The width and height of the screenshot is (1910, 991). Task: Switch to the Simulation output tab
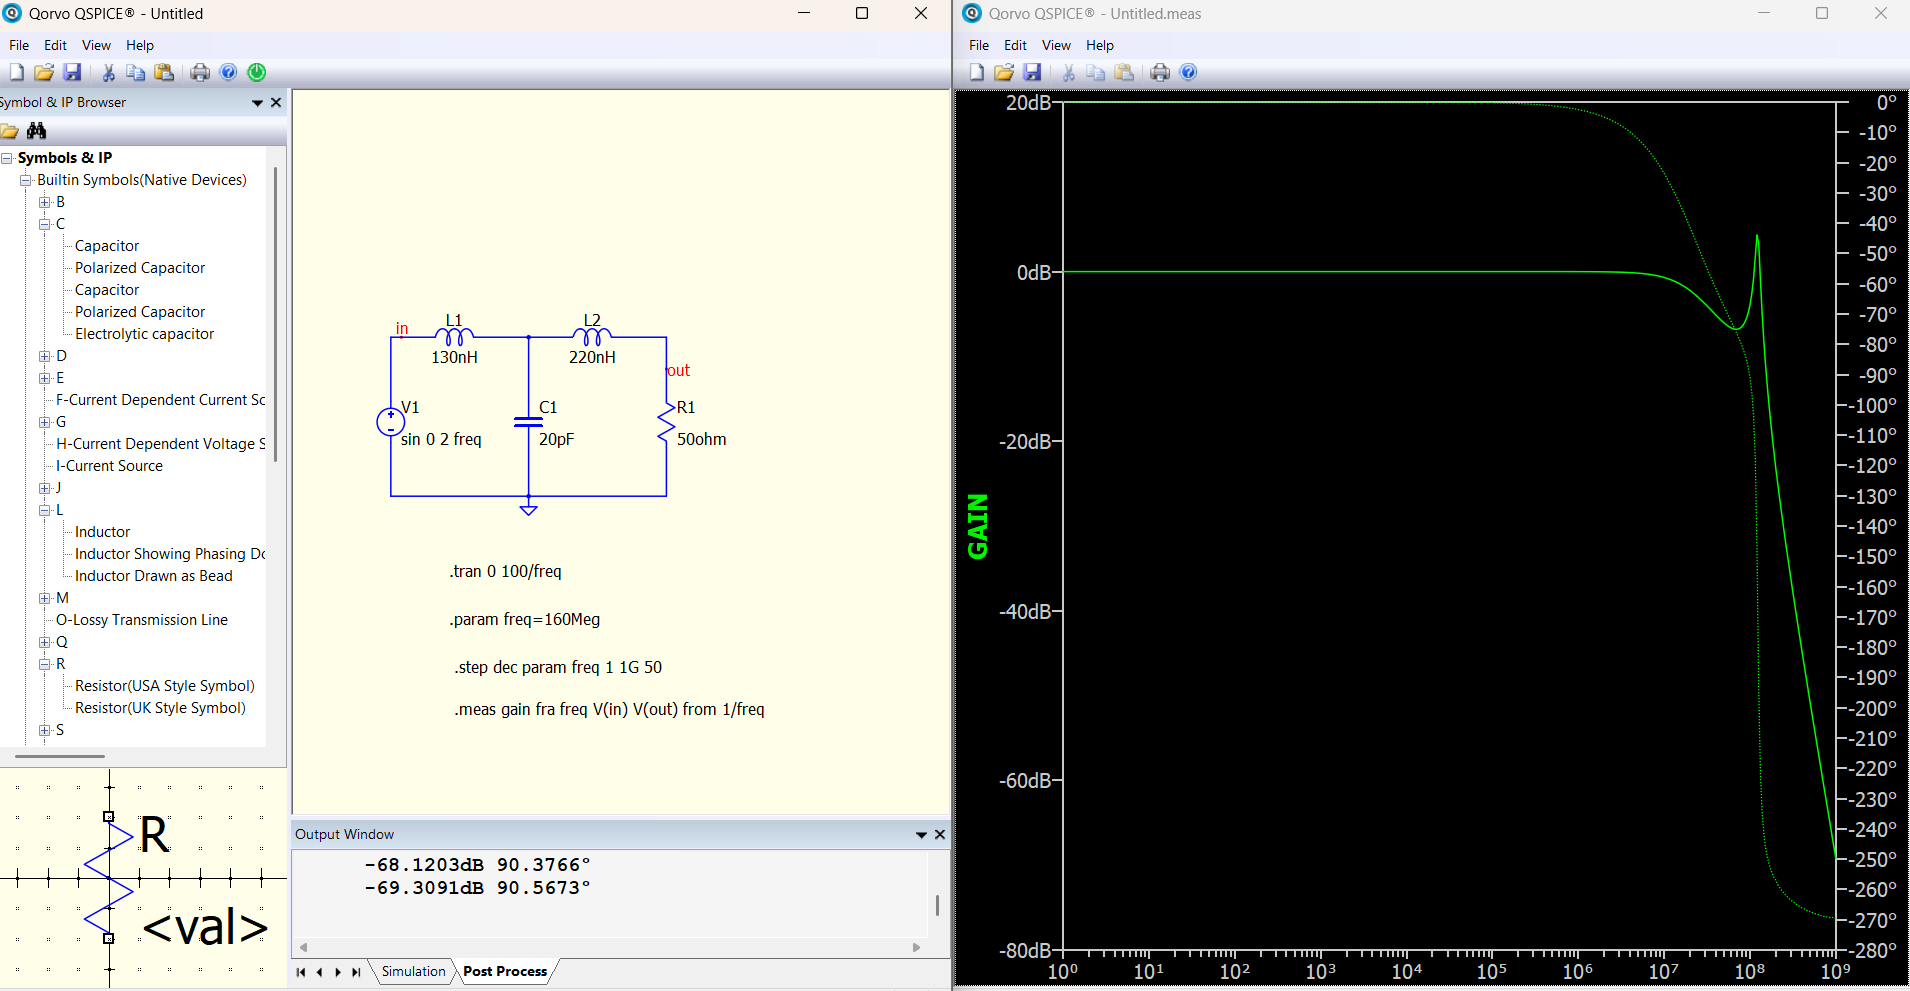413,971
